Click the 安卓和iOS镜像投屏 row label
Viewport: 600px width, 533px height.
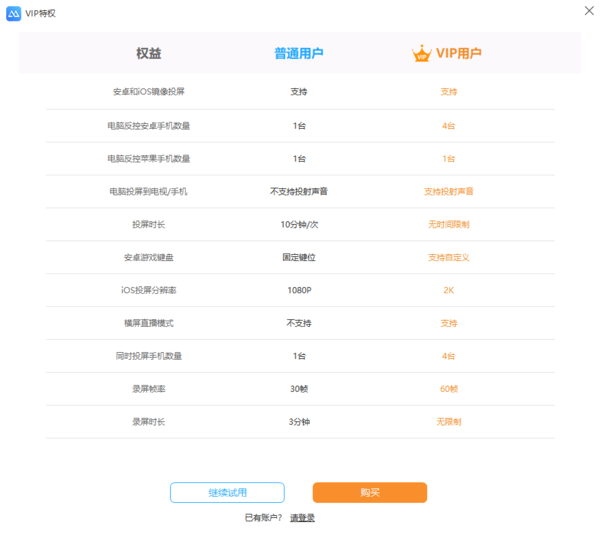click(x=149, y=92)
